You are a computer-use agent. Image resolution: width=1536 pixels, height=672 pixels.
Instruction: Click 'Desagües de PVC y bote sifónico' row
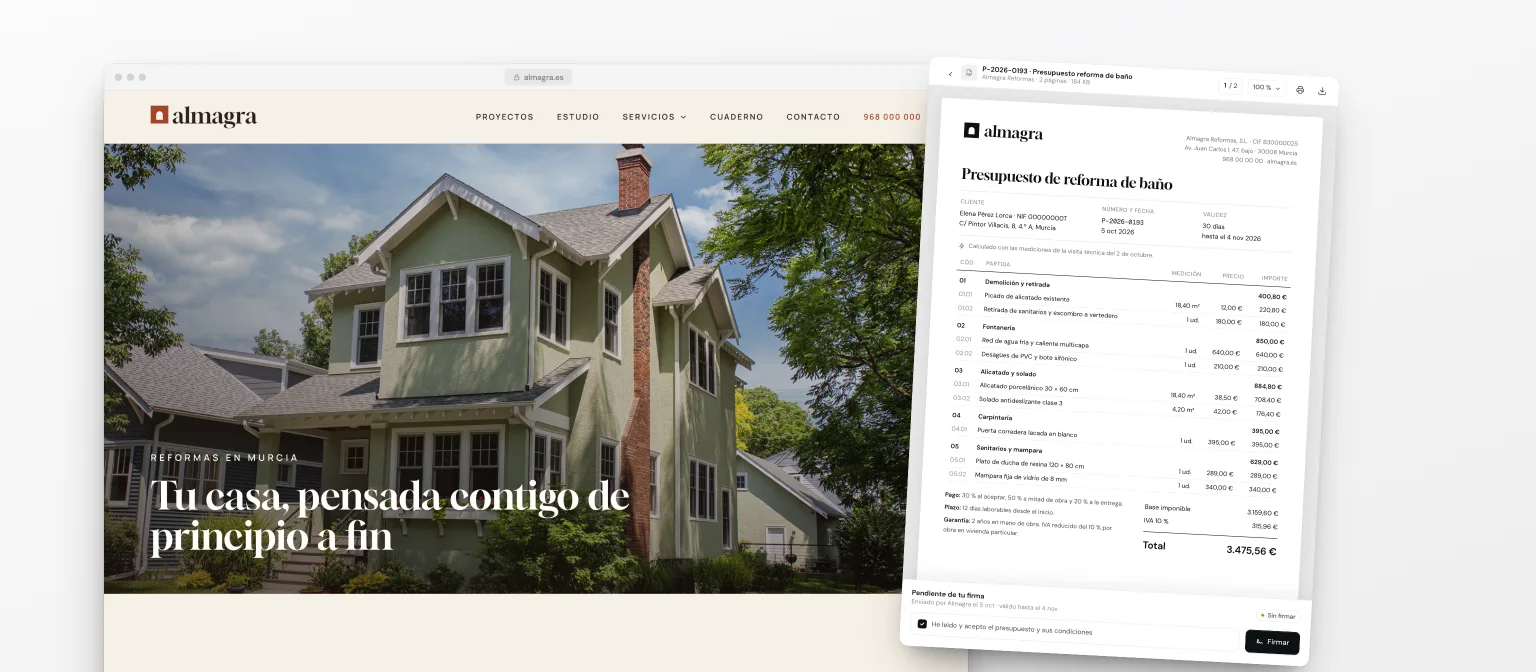point(1119,360)
